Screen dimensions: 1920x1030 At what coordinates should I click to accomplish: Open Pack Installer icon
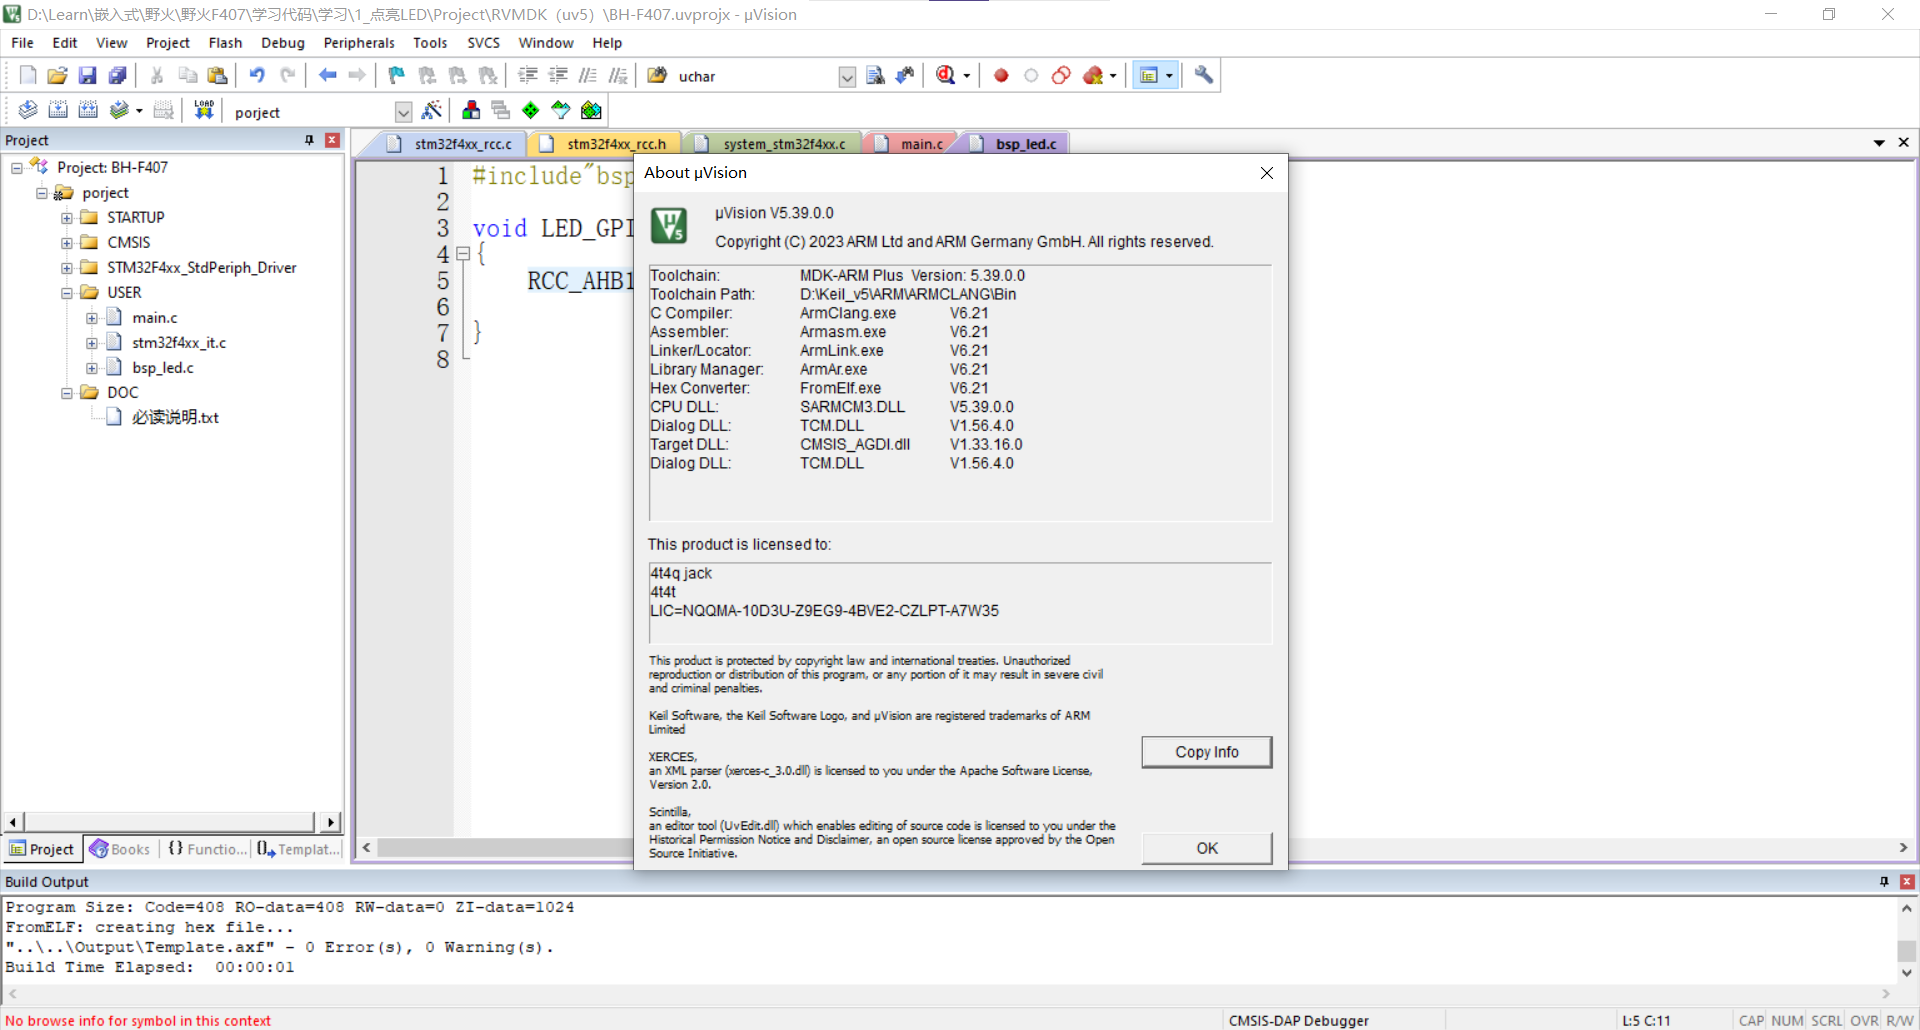coord(591,110)
